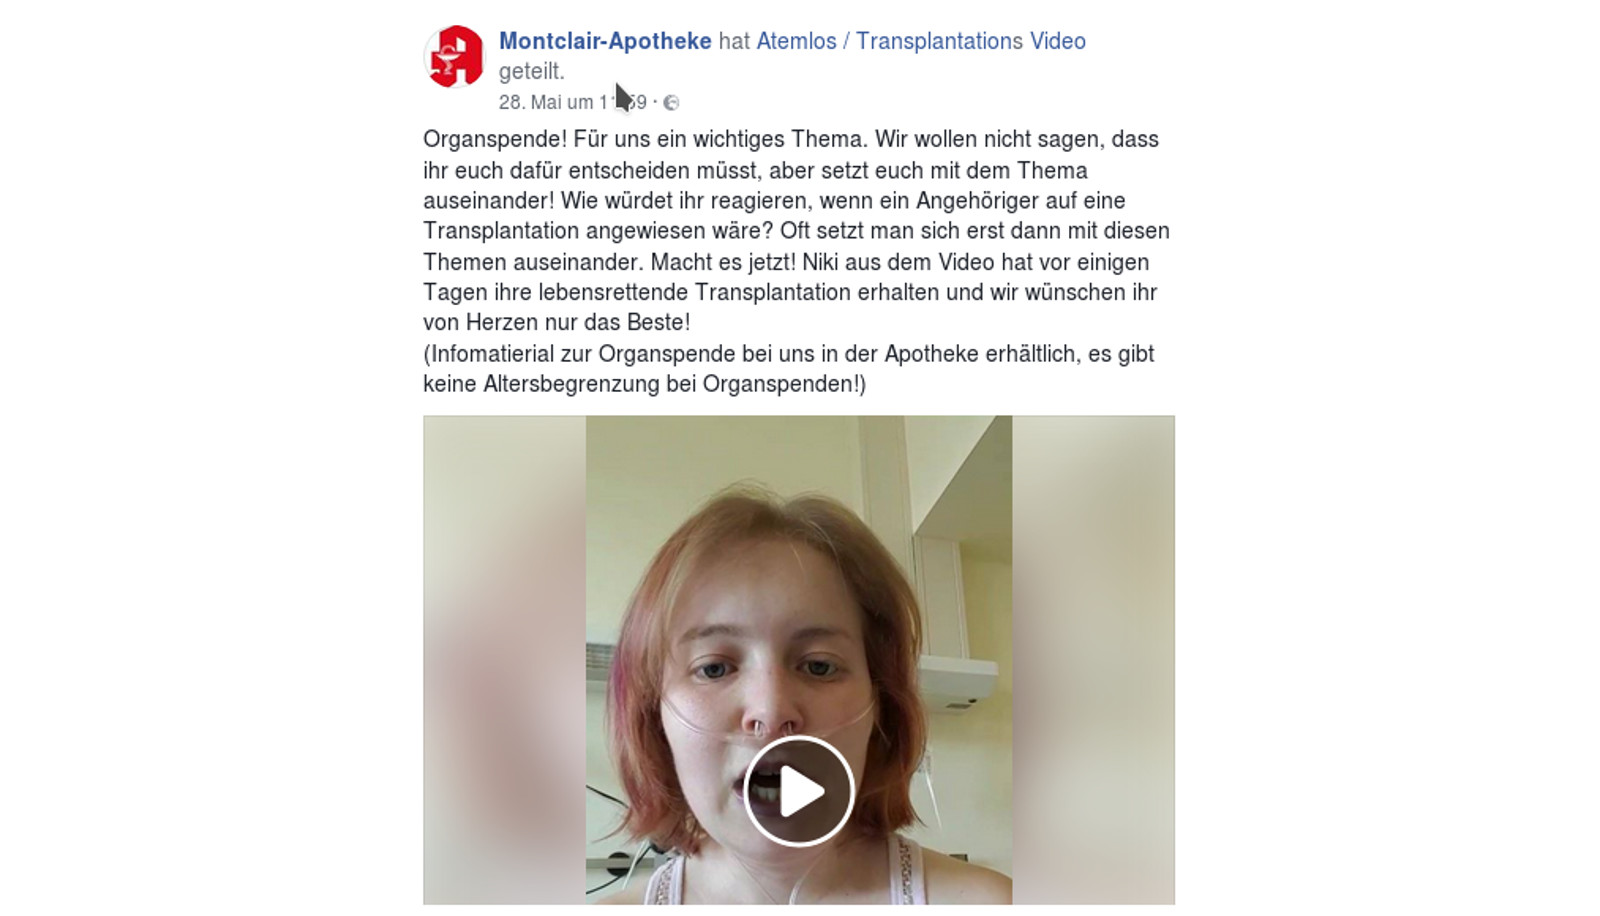1600x916 pixels.
Task: Click the last line keine Altersbegrenzung bei Organspenden!)
Action: point(645,384)
